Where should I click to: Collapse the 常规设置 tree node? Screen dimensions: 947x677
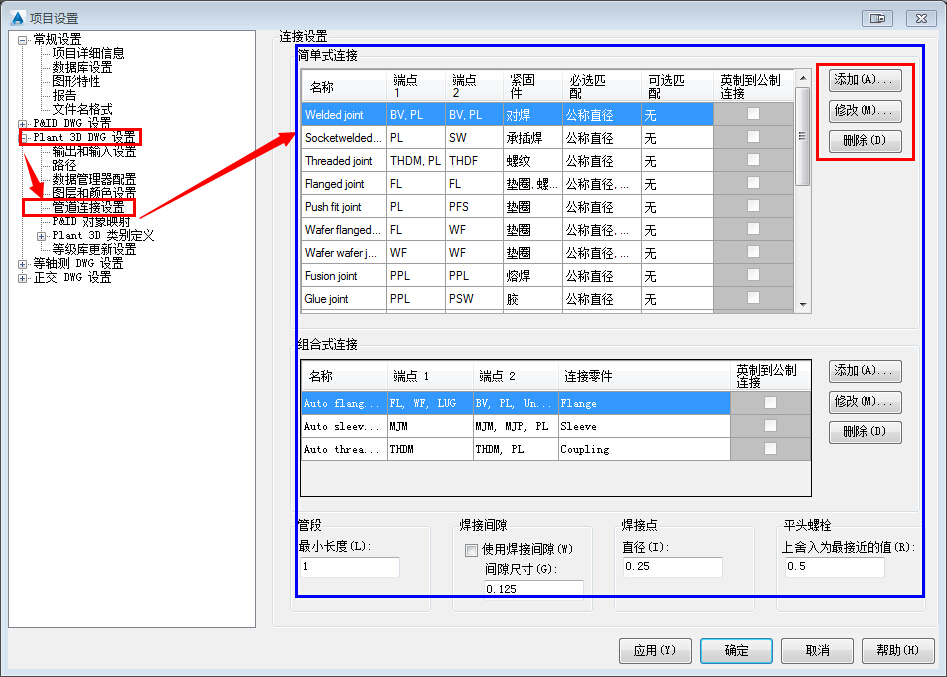[x=23, y=40]
